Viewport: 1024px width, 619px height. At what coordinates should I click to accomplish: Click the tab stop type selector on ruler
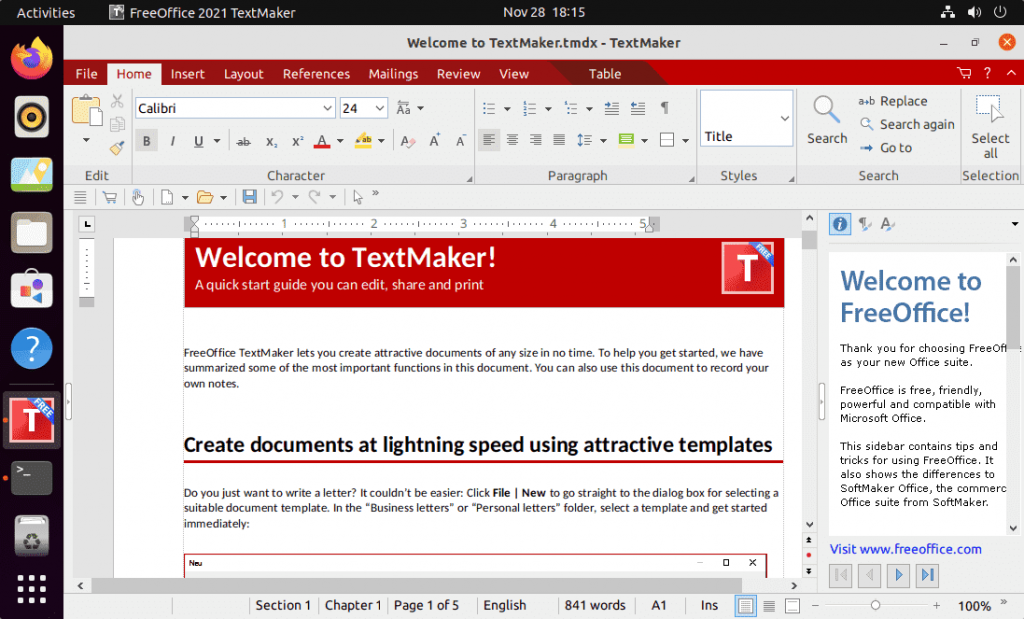pyautogui.click(x=87, y=225)
